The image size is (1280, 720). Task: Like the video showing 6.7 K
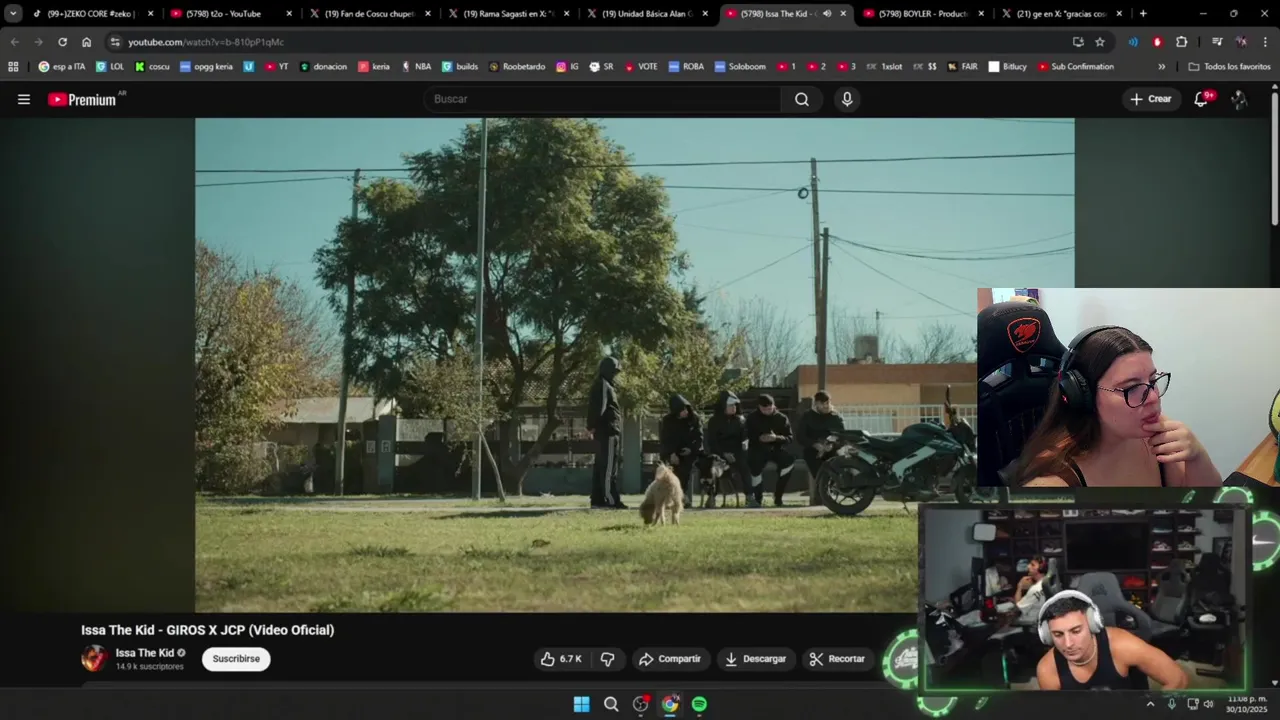(561, 659)
